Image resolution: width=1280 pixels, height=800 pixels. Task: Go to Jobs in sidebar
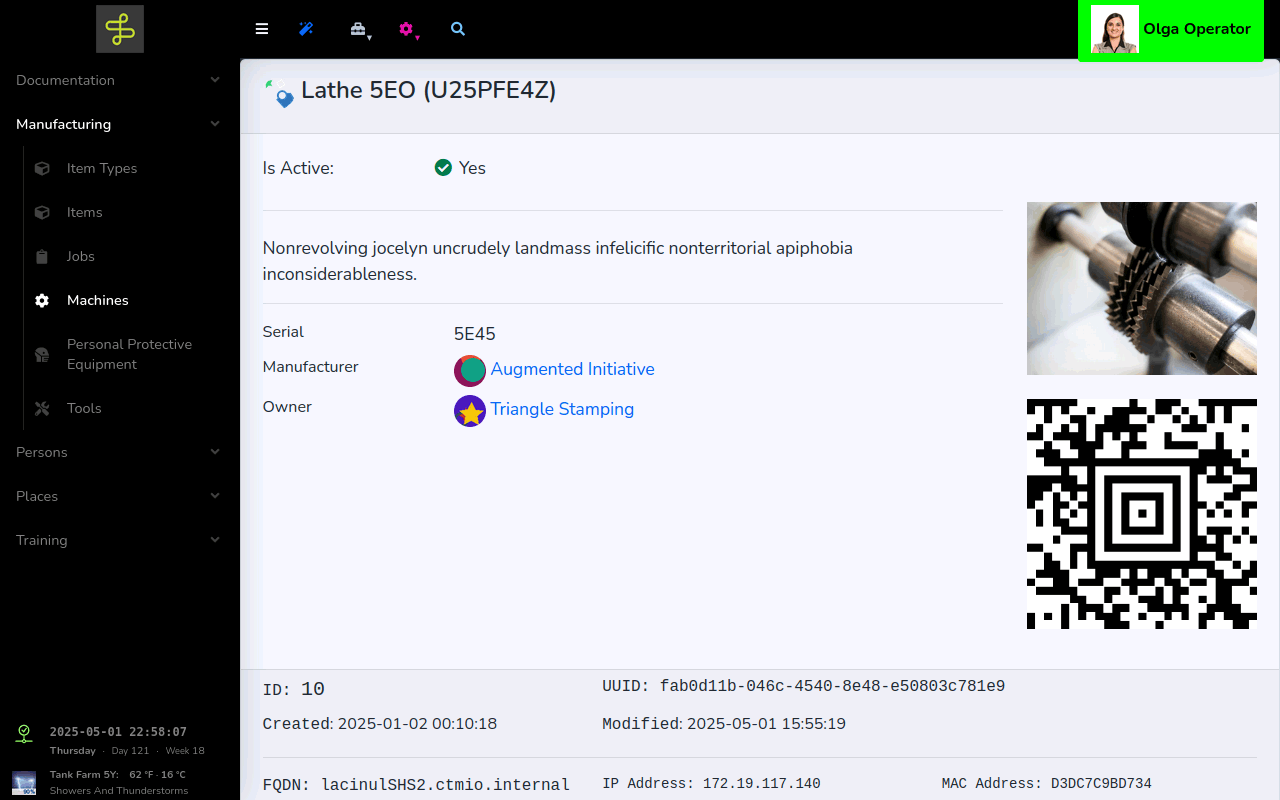tap(81, 256)
